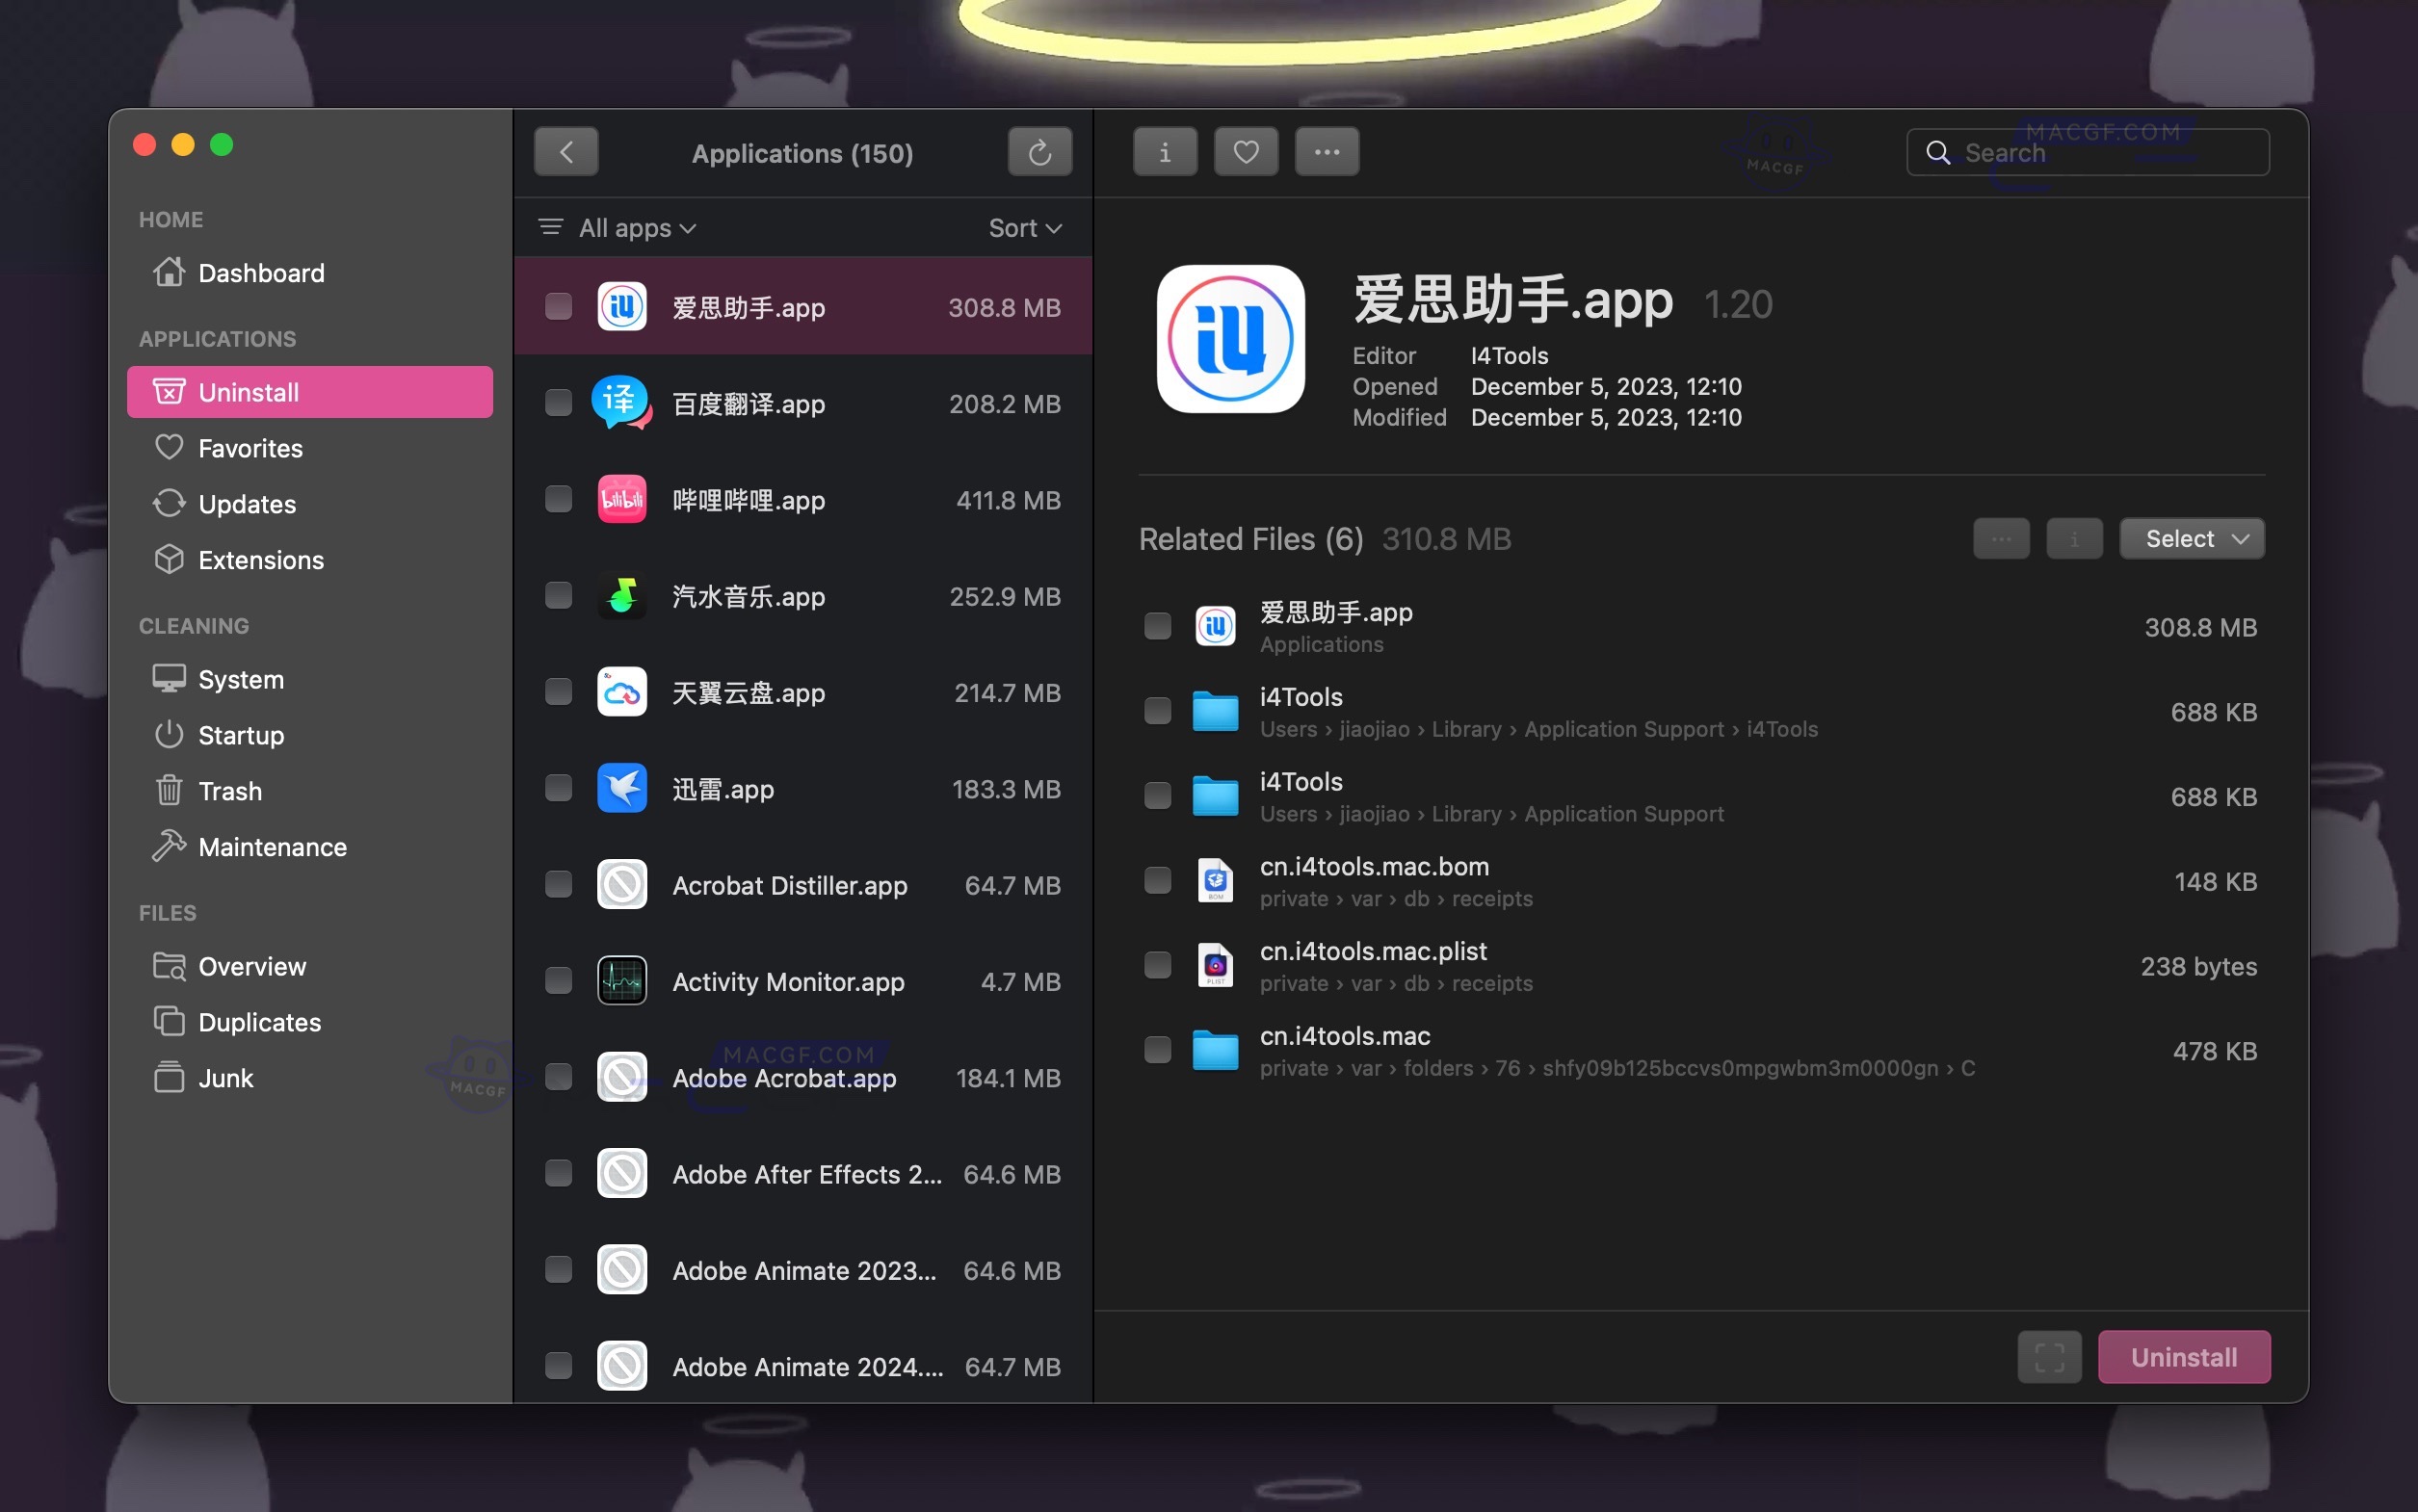The height and width of the screenshot is (1512, 2418).
Task: Refresh the applications list
Action: tap(1039, 152)
